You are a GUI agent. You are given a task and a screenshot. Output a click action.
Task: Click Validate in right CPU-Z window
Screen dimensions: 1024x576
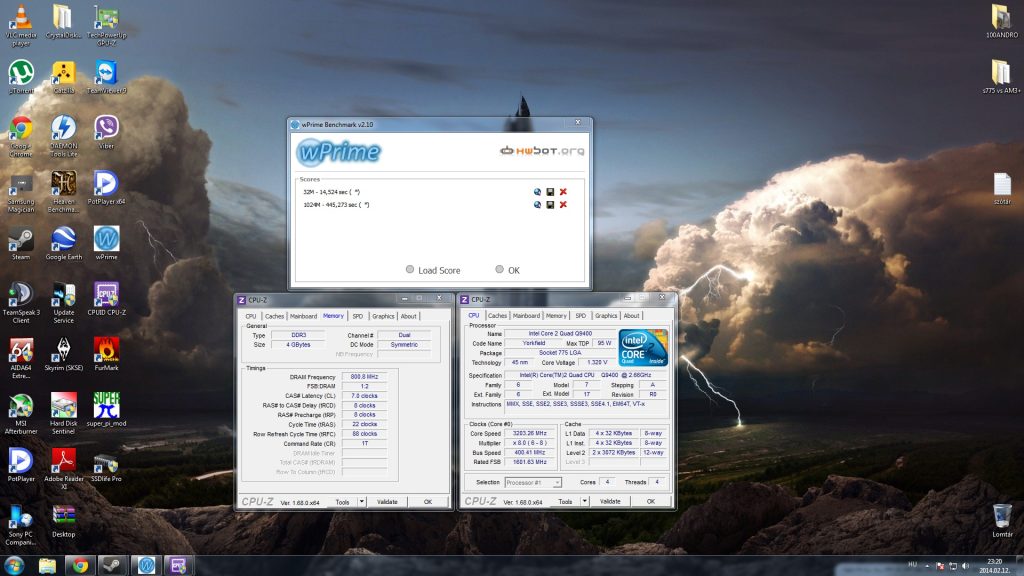pyautogui.click(x=610, y=502)
